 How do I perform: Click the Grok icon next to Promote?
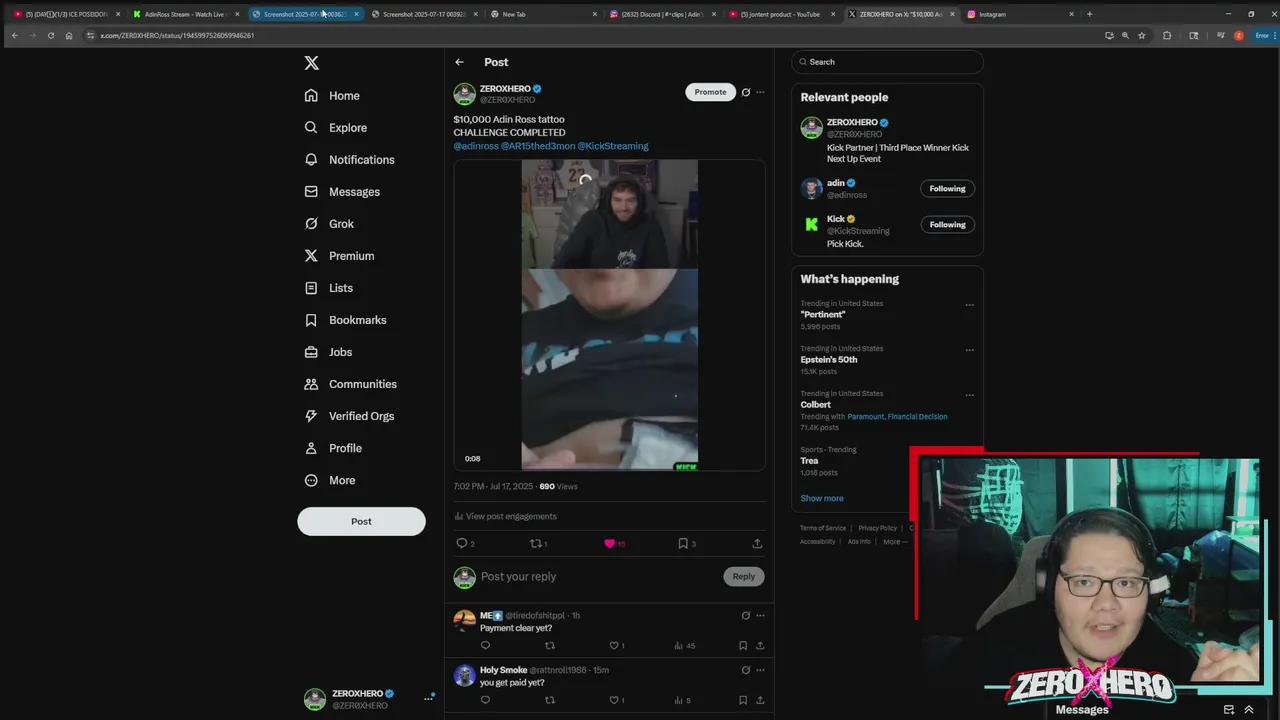point(745,92)
